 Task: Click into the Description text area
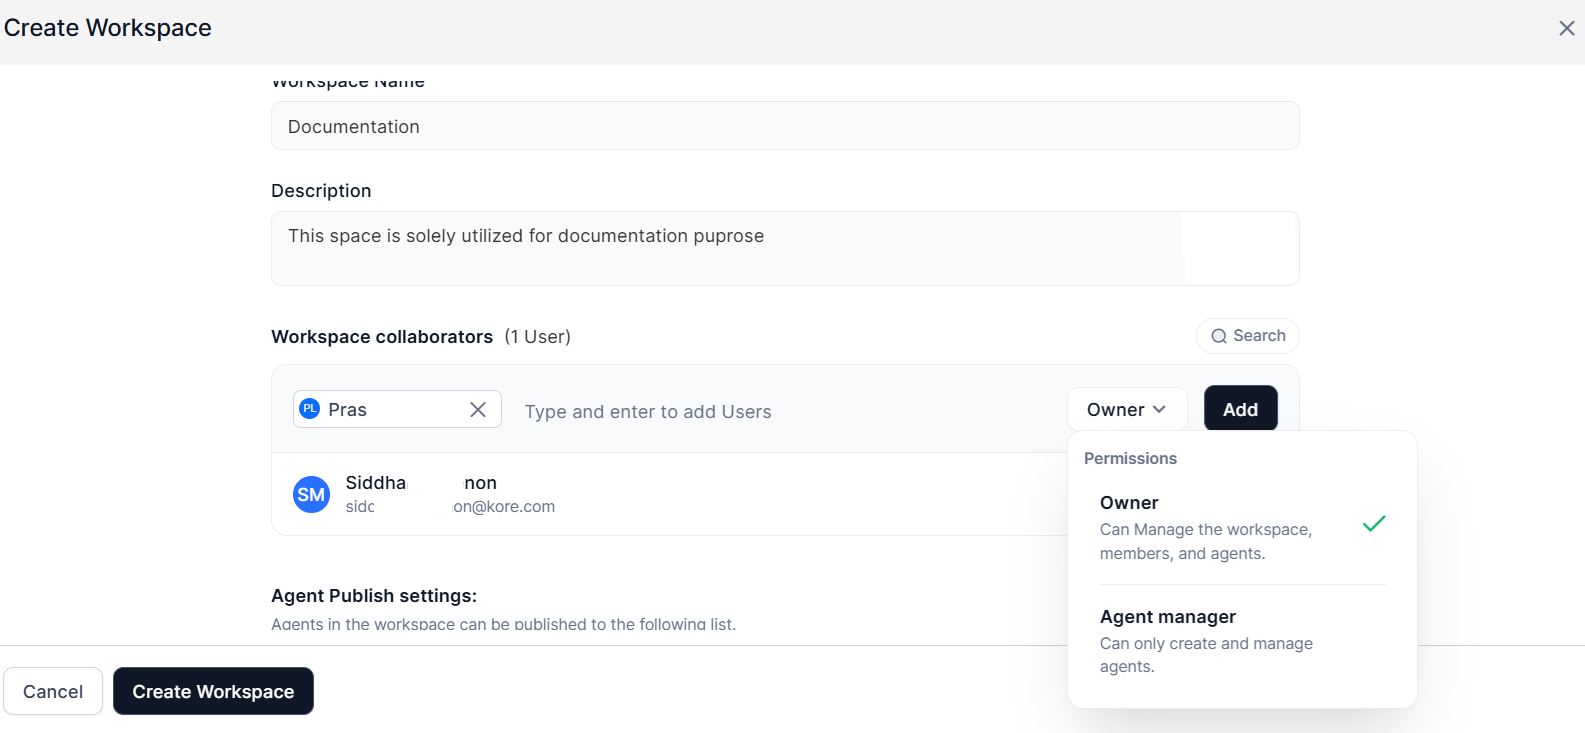click(x=785, y=248)
